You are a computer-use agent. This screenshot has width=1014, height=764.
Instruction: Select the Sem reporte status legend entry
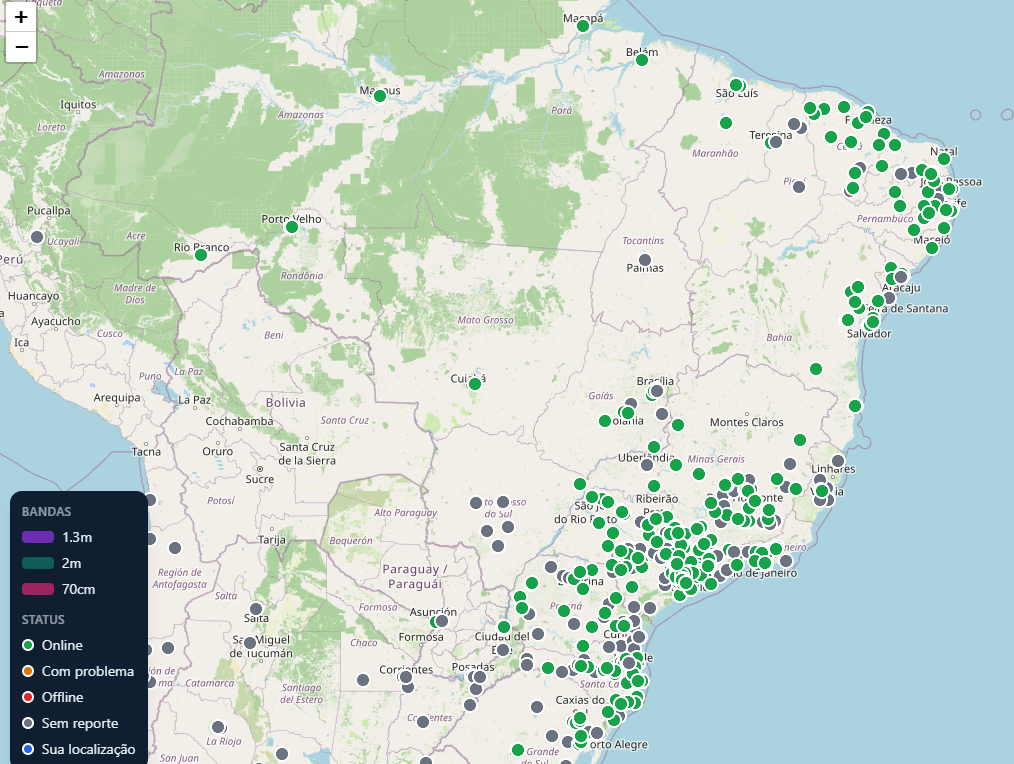tap(70, 723)
